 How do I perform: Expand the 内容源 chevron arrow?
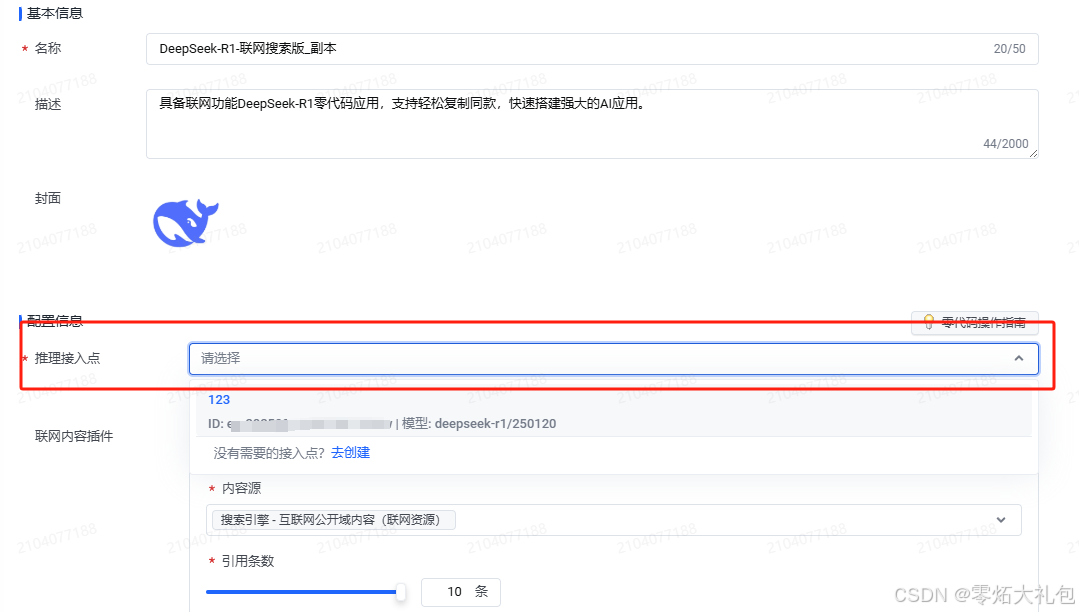(x=1001, y=520)
